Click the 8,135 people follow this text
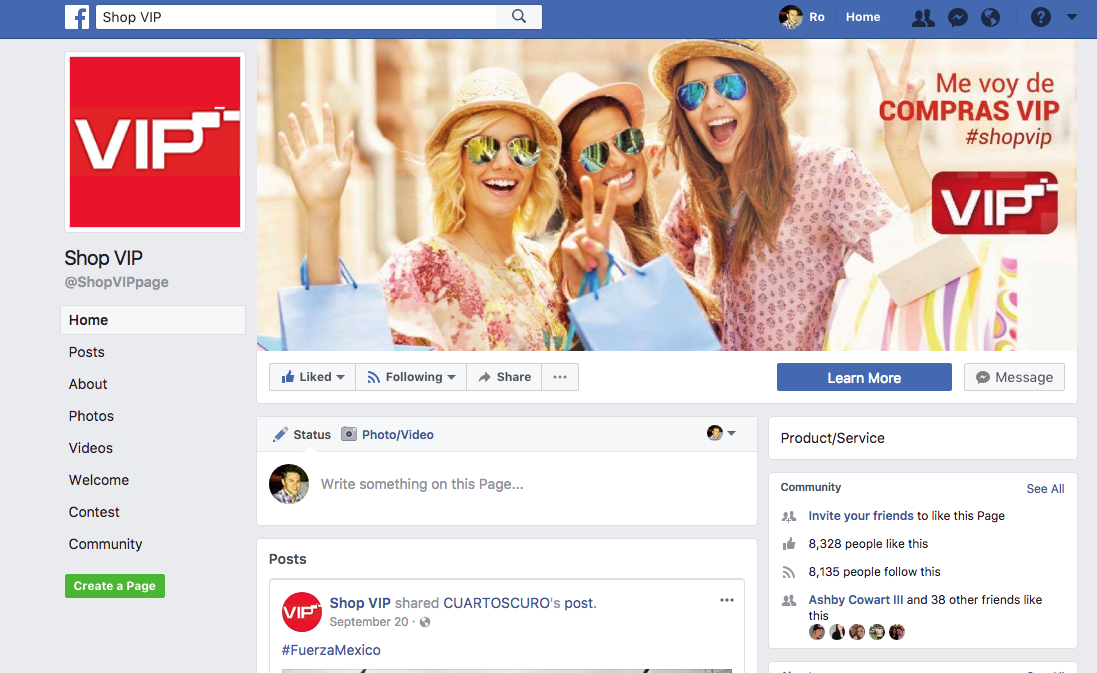This screenshot has height=673, width=1097. (875, 572)
